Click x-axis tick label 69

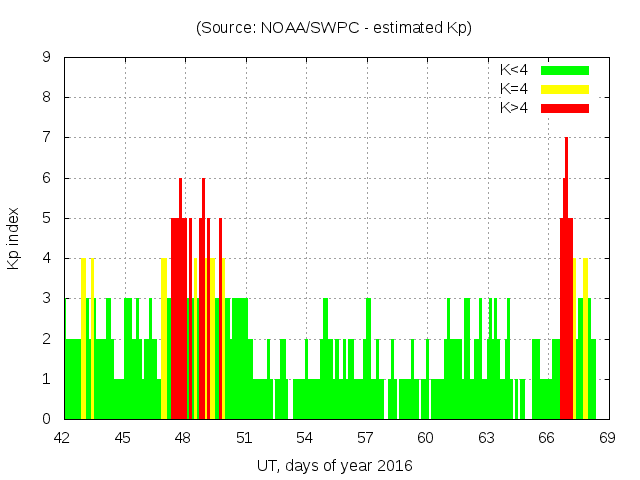[607, 437]
